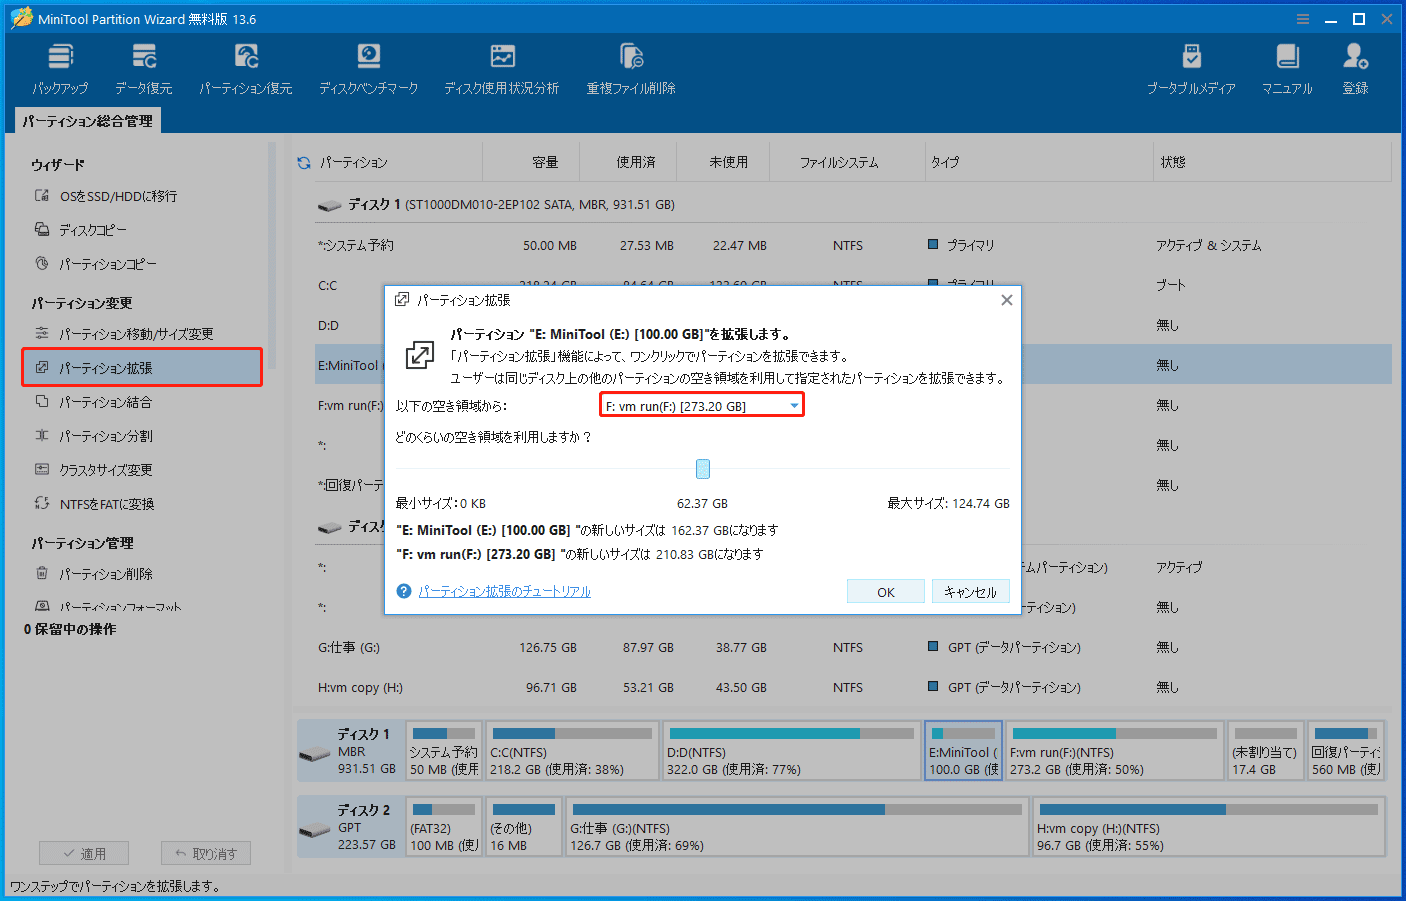This screenshot has height=901, width=1406.
Task: Sort by the 状態 column header
Action: coord(1173,162)
